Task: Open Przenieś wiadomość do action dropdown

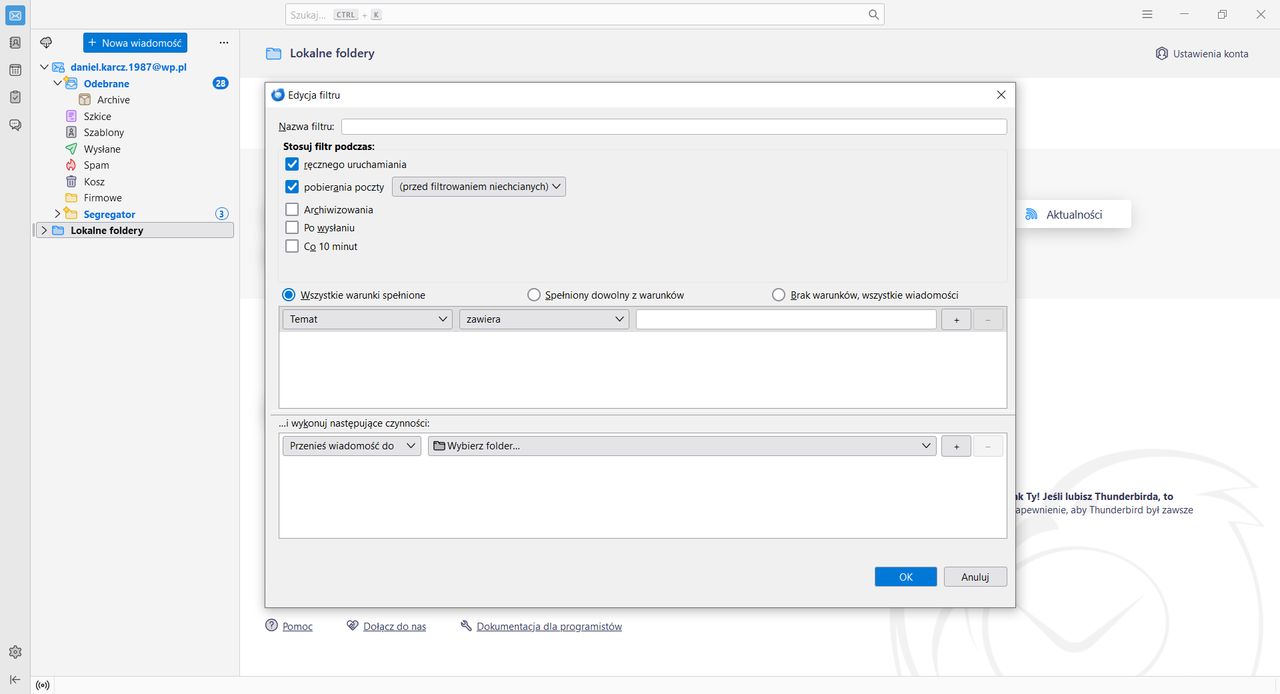Action: (x=352, y=446)
